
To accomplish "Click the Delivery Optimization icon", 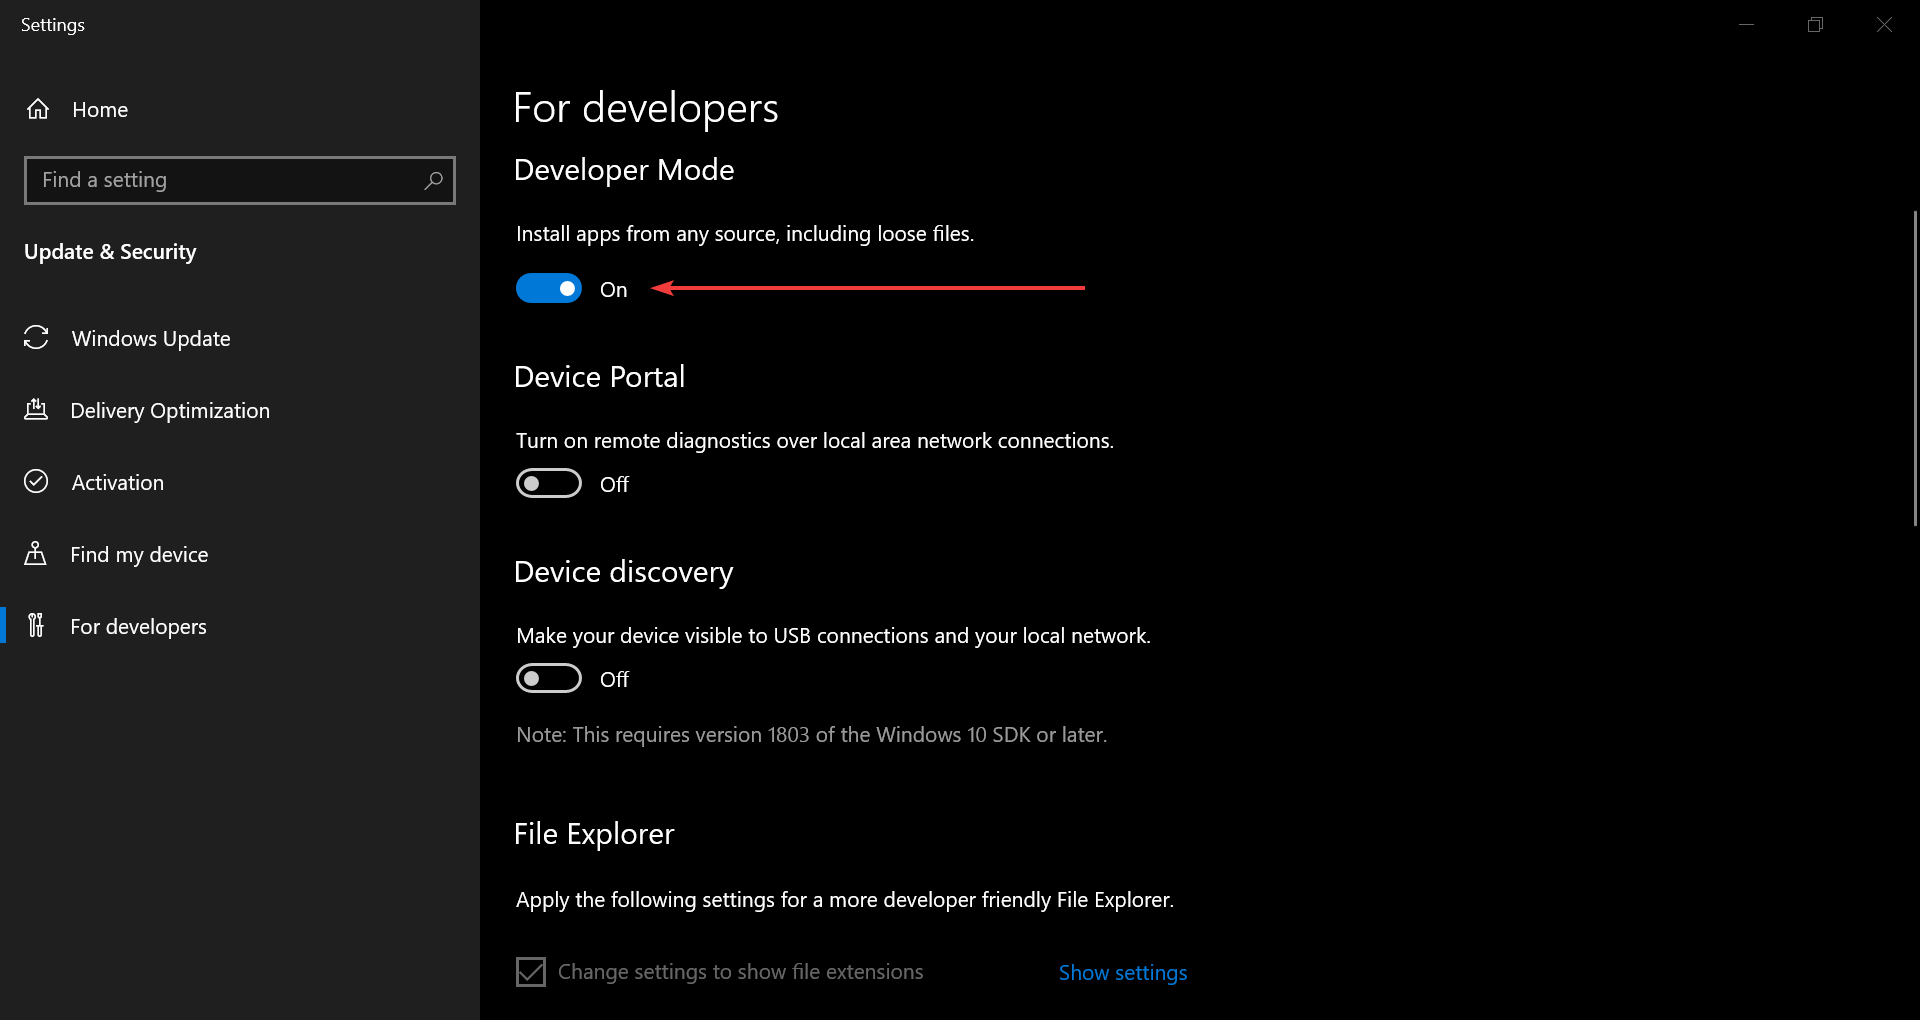I will pos(36,410).
